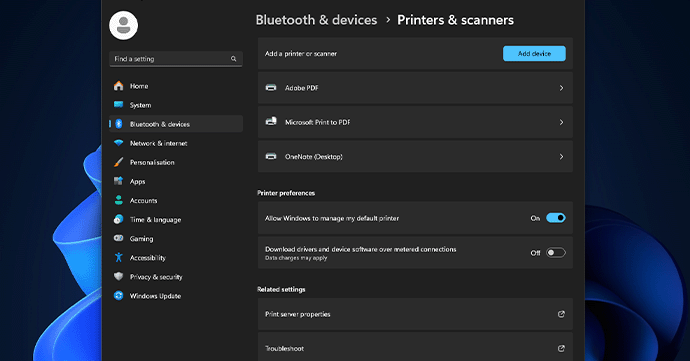Click the Data charges may apply note
This screenshot has height=361, width=690.
296,258
